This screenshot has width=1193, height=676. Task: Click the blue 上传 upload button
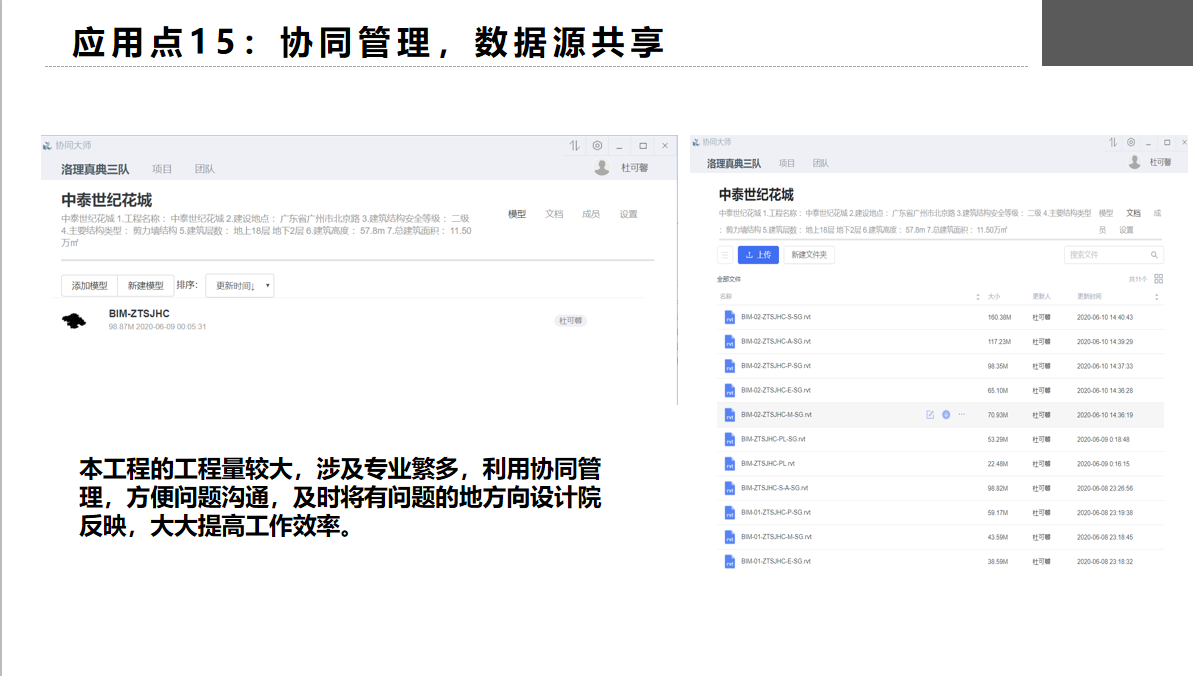click(x=759, y=255)
